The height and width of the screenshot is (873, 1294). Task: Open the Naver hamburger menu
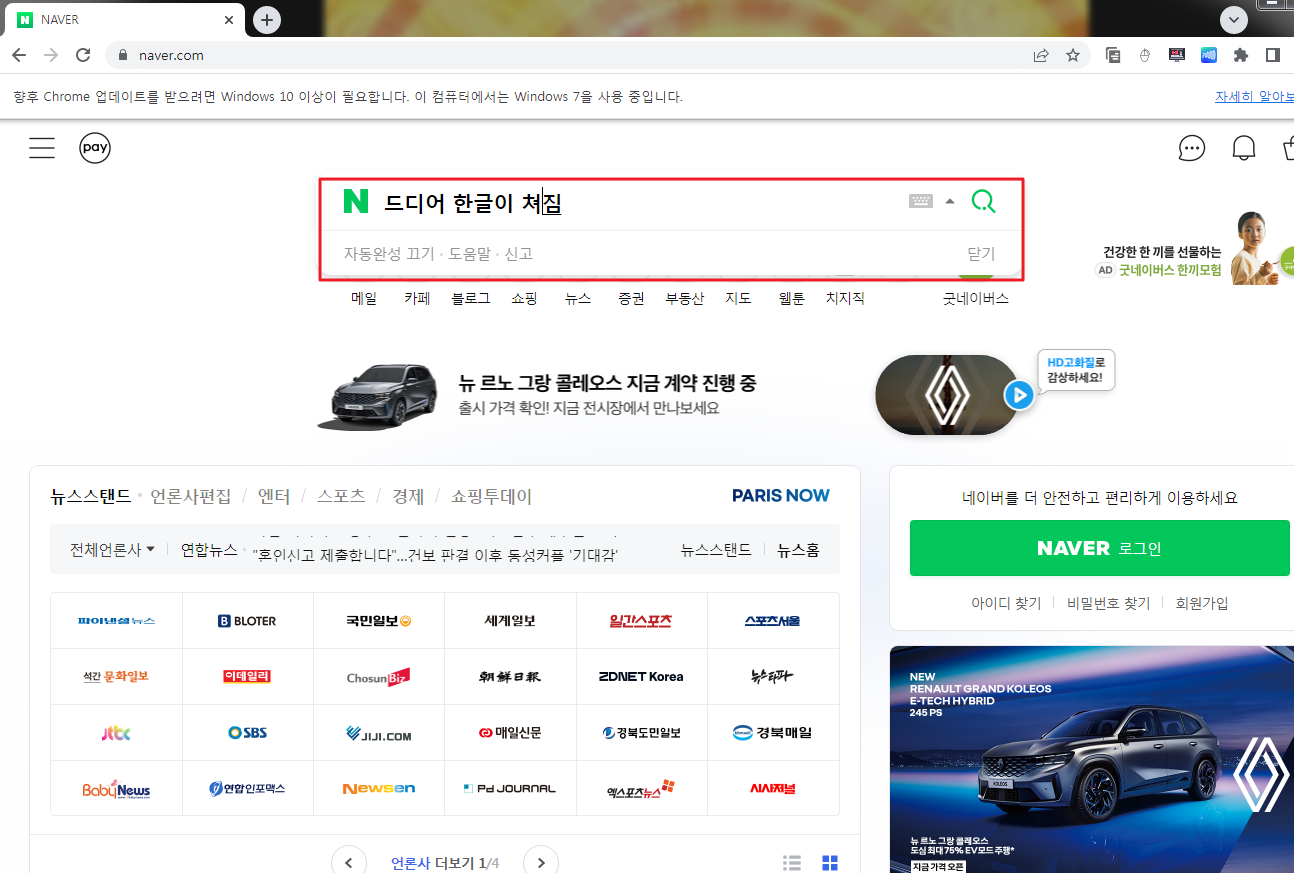42,149
